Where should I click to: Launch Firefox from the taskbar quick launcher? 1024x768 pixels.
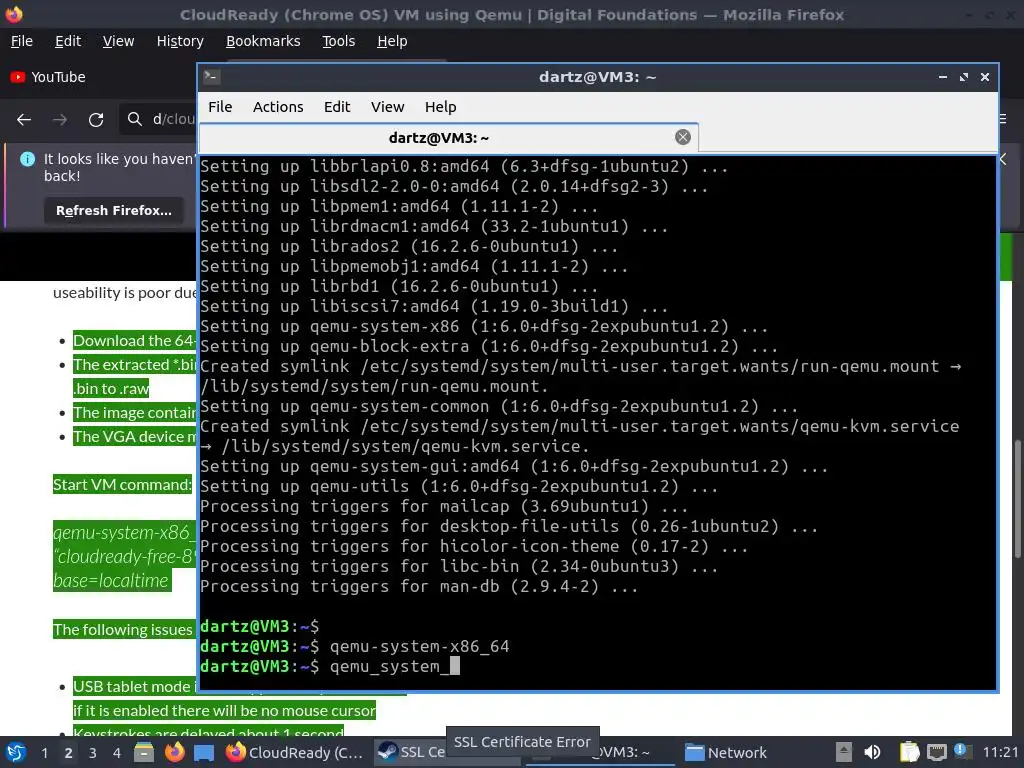coord(174,752)
